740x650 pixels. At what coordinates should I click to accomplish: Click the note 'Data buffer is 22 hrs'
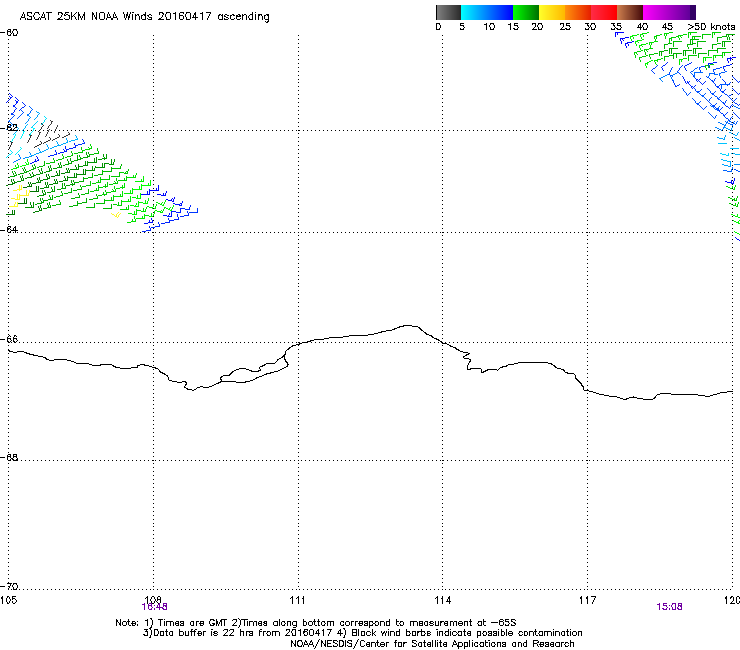203,633
